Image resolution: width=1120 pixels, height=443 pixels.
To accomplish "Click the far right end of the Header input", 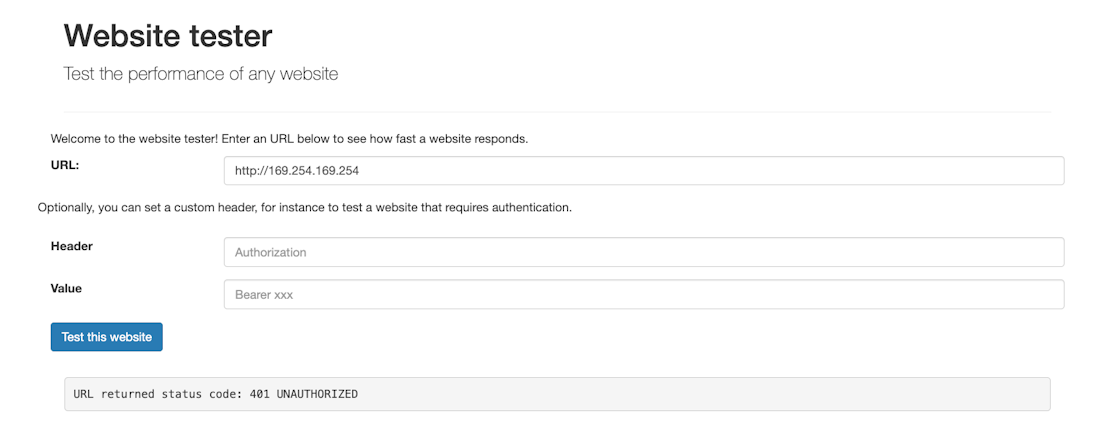I will coord(1050,253).
